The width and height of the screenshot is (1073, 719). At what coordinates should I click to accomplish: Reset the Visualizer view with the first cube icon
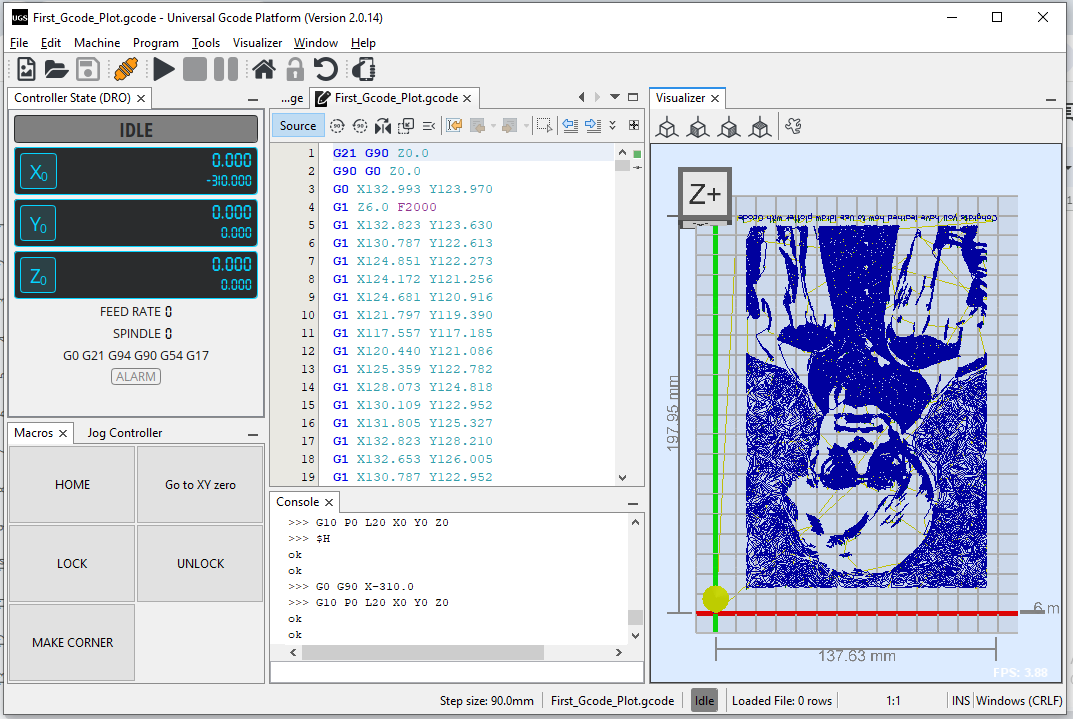pos(667,127)
